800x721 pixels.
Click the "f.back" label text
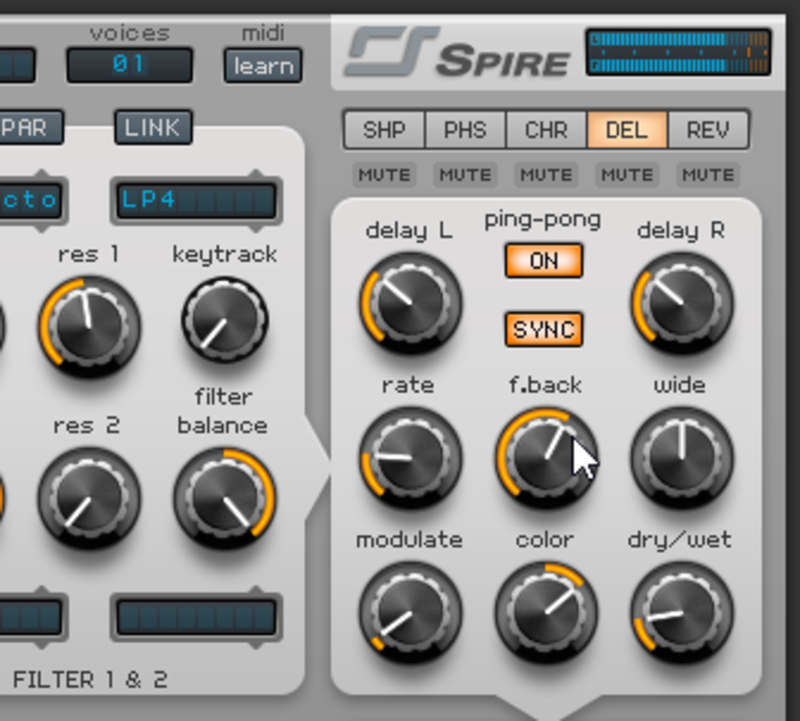(545, 385)
